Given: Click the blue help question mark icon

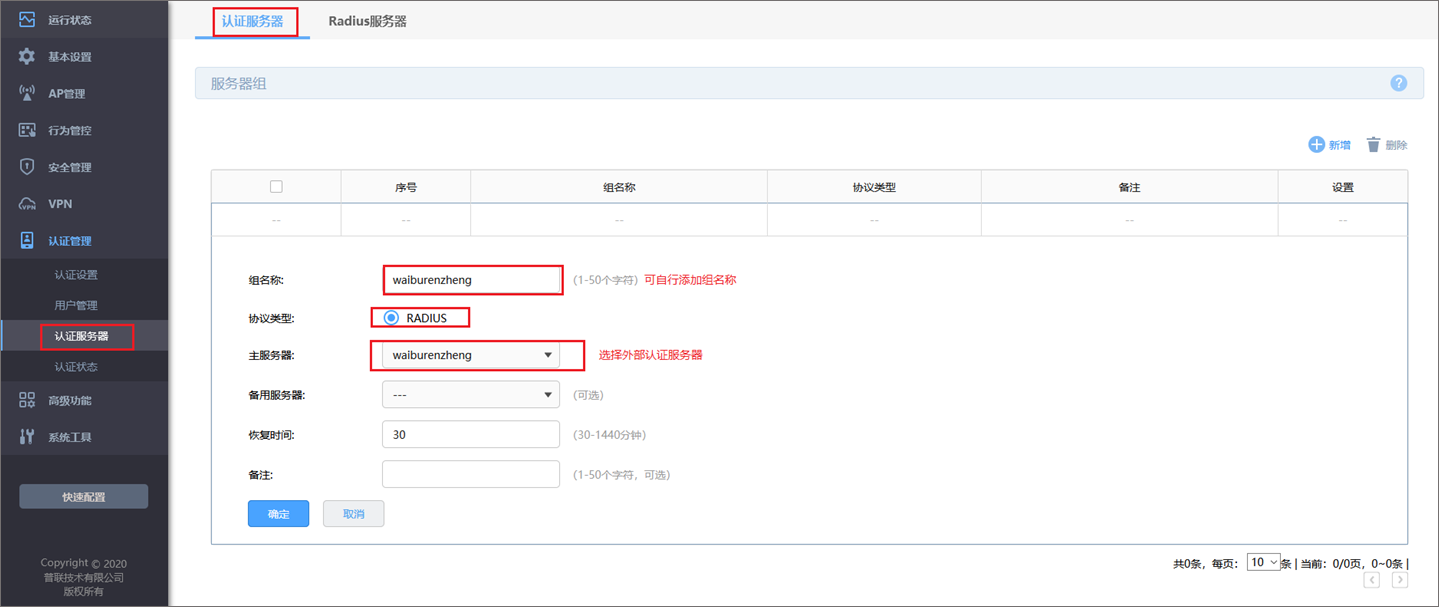Looking at the screenshot, I should click(x=1398, y=83).
